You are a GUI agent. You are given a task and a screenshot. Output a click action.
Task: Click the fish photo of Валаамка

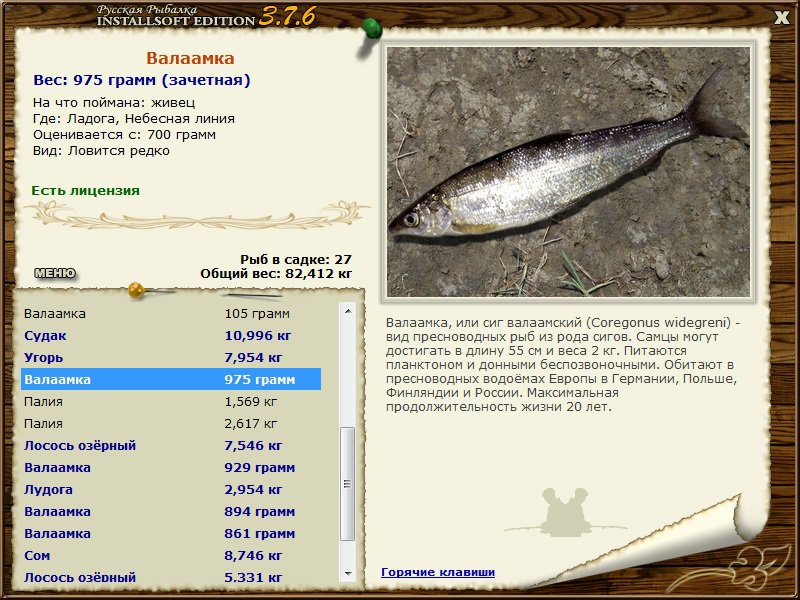point(568,172)
